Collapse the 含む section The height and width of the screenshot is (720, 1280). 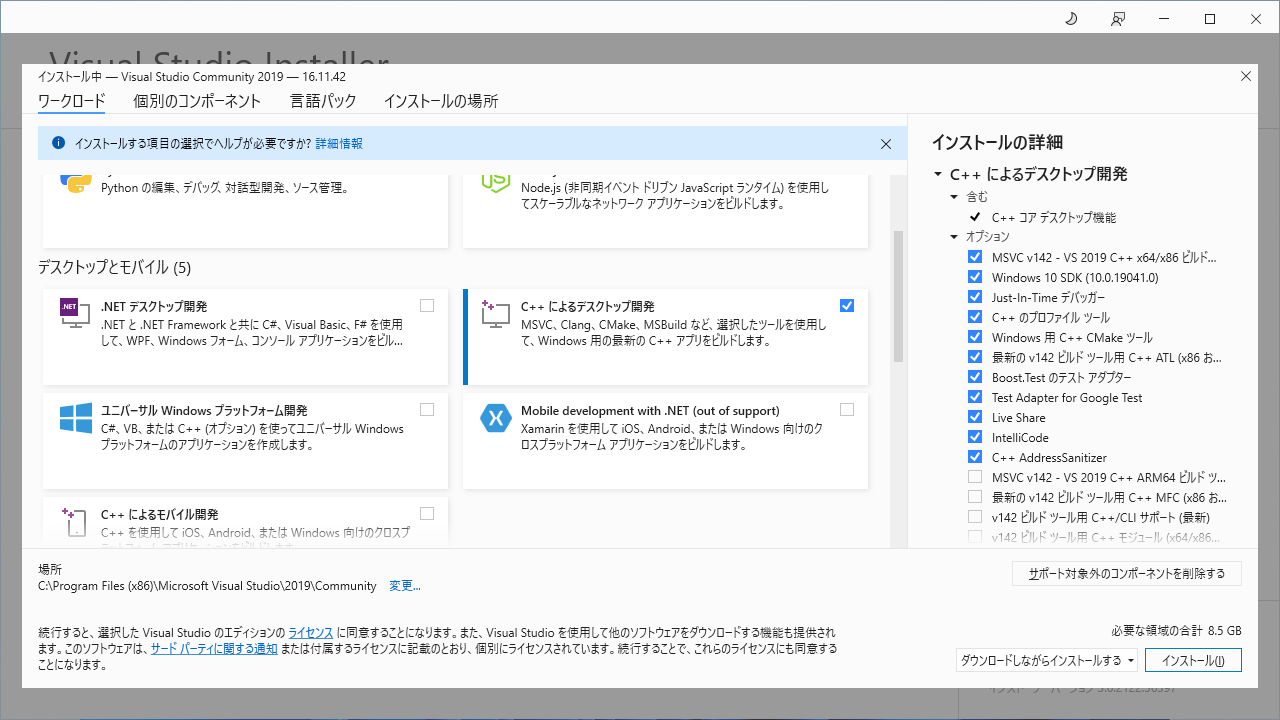click(953, 196)
